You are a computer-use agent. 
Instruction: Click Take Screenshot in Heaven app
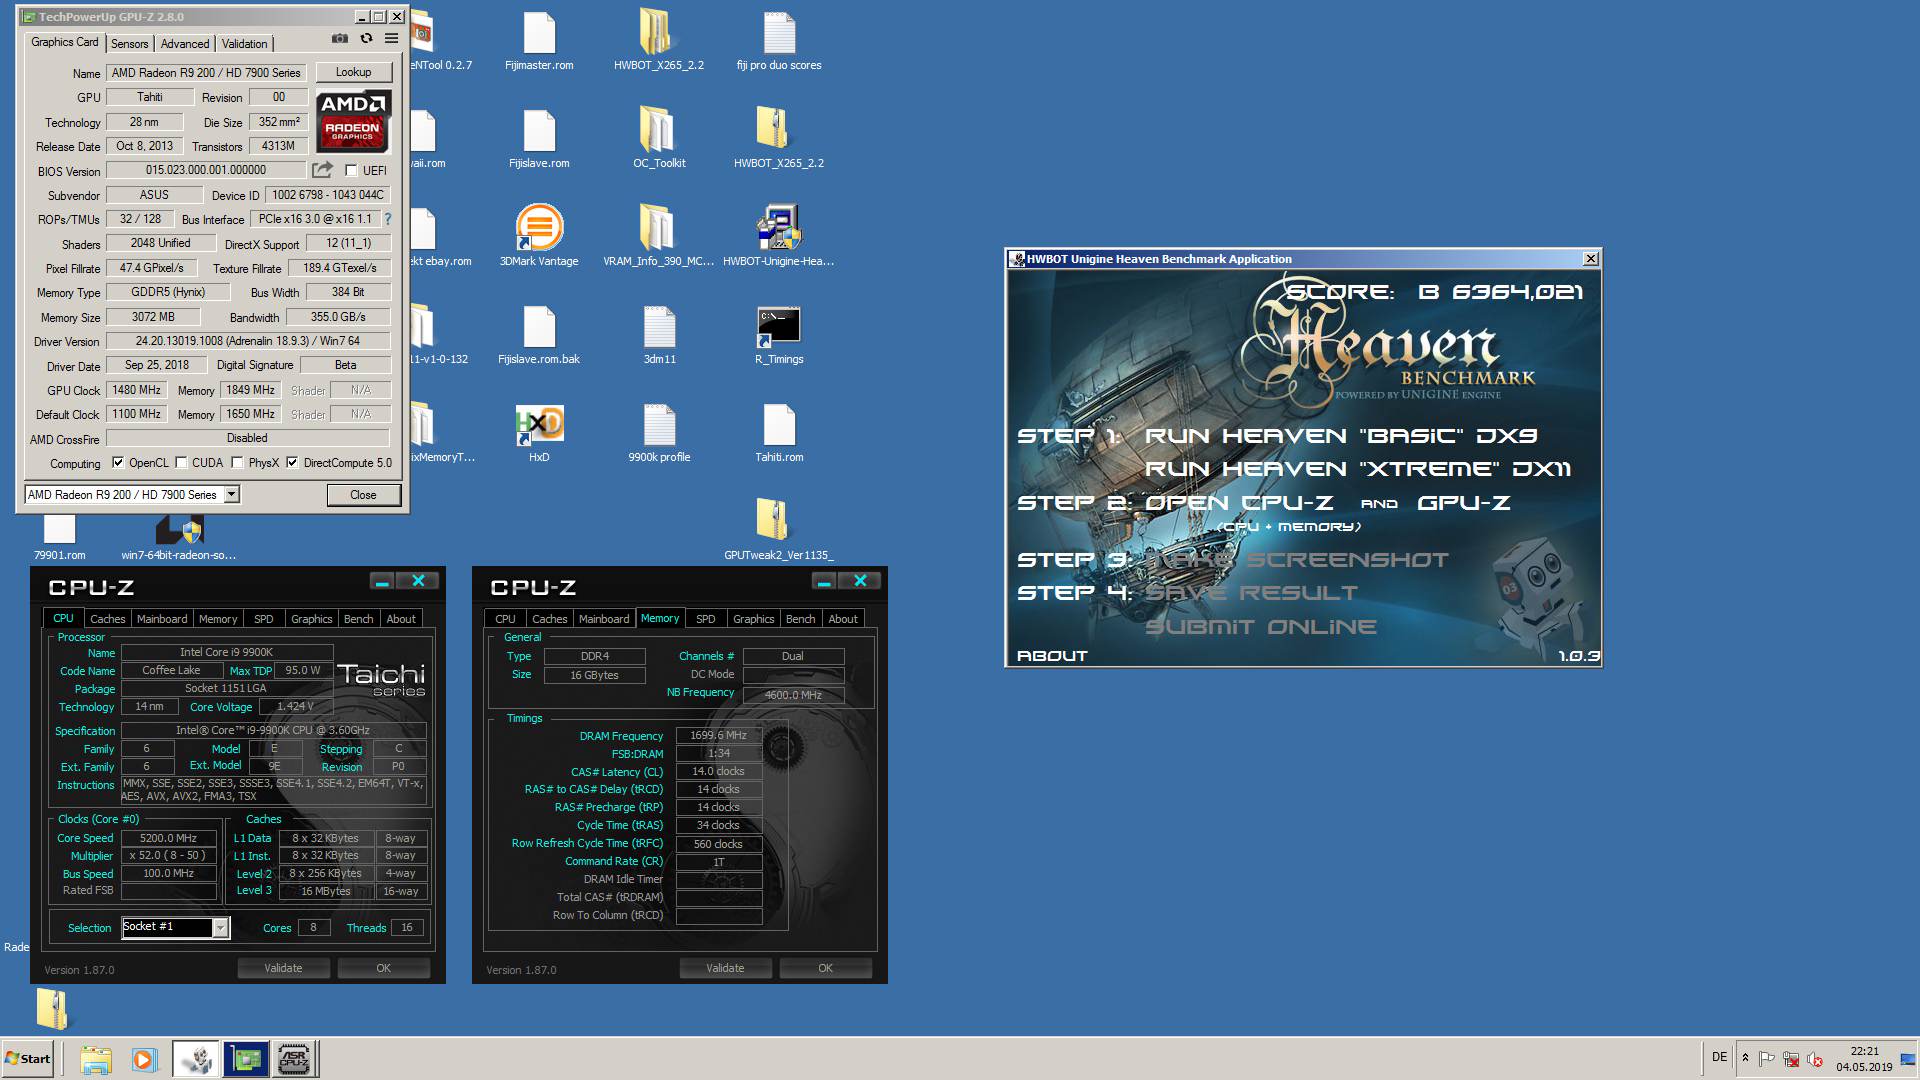(1296, 560)
